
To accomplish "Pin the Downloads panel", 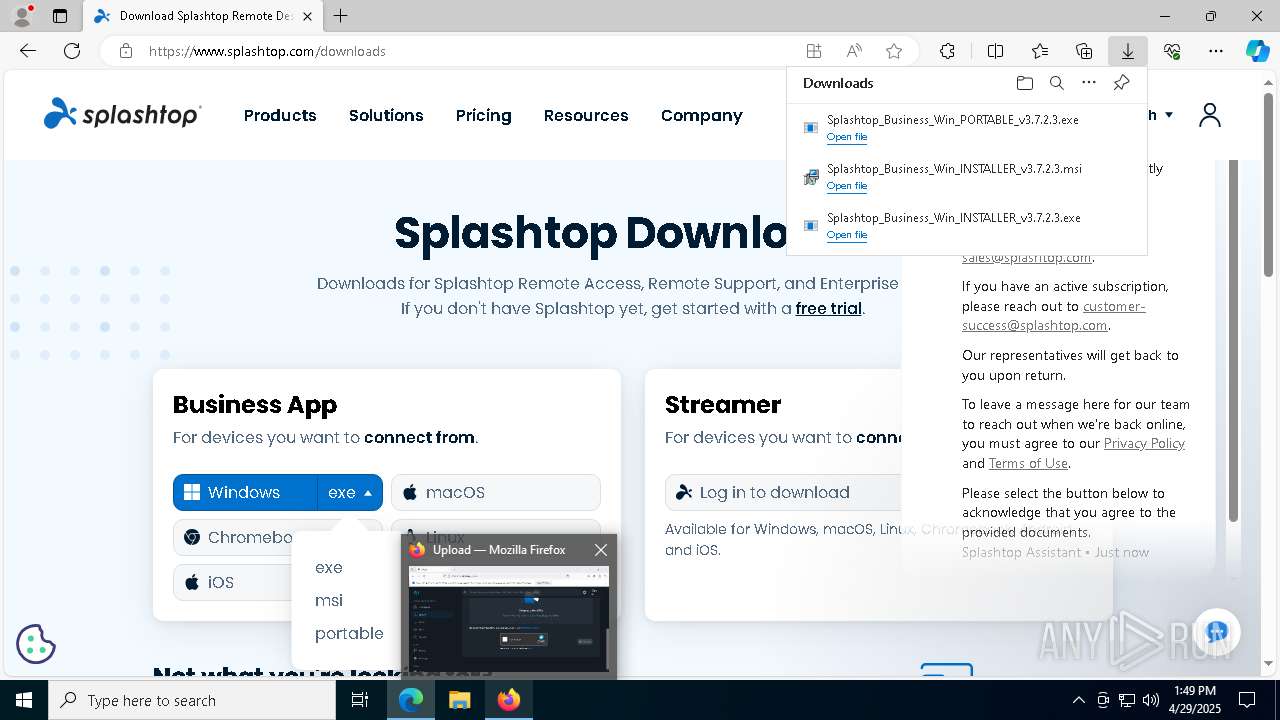I will (1121, 83).
